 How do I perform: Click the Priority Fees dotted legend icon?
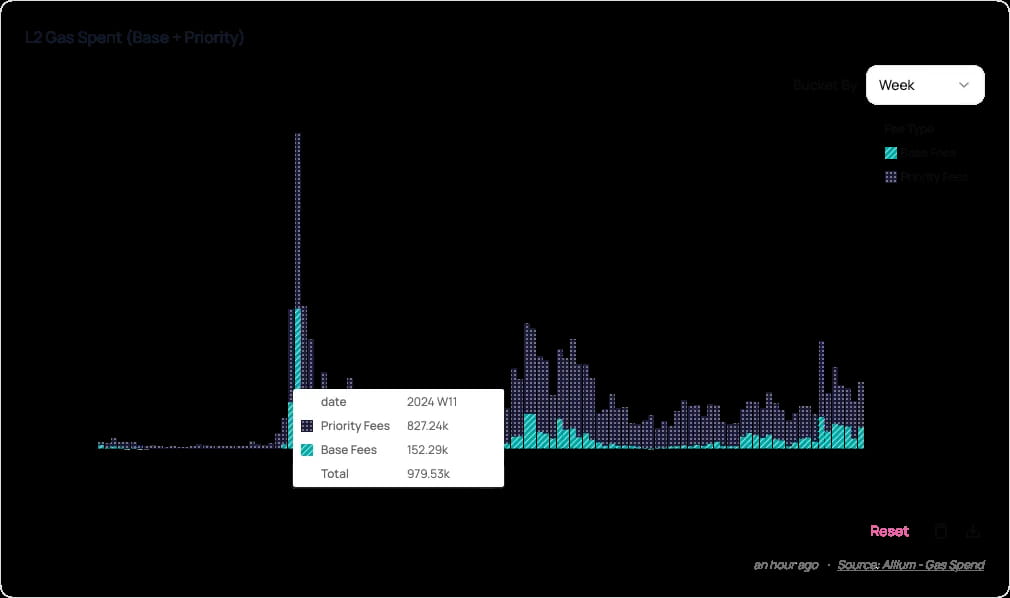pyautogui.click(x=891, y=177)
